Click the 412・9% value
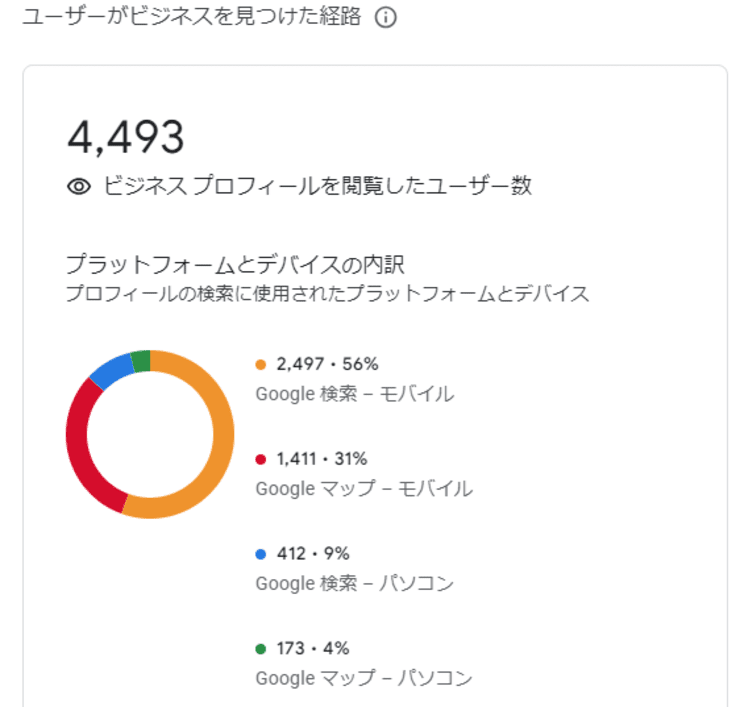Image resolution: width=740 pixels, height=707 pixels. (x=313, y=554)
